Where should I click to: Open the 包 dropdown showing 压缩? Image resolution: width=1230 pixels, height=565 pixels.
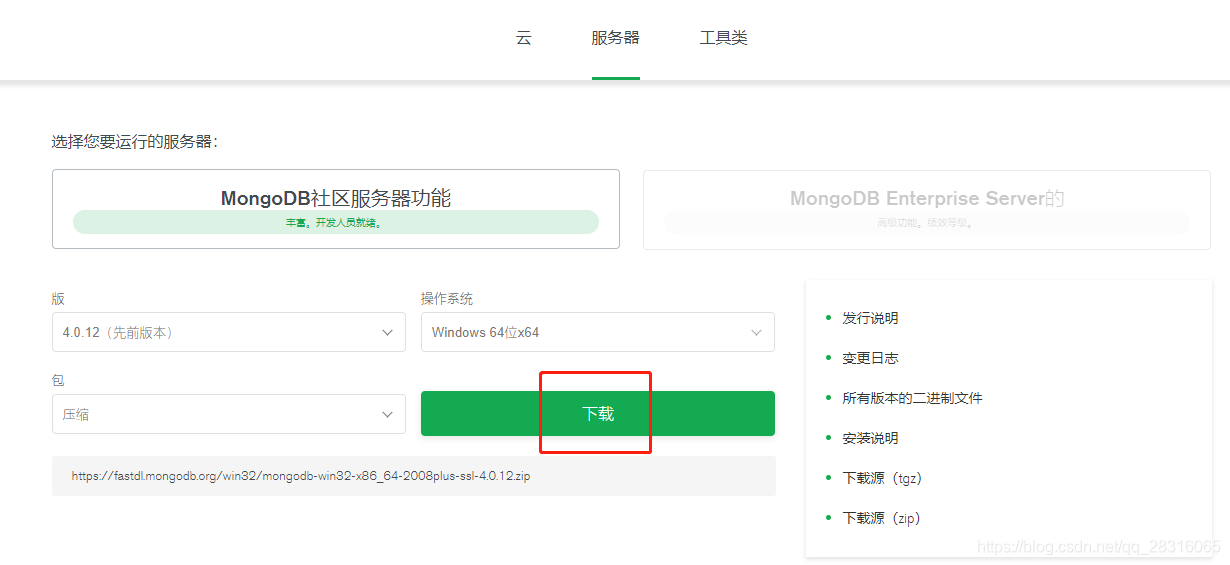[229, 414]
